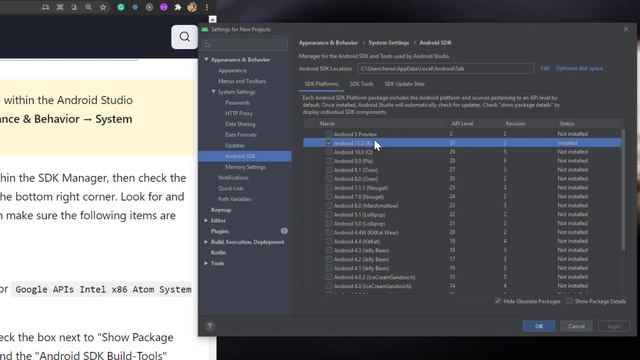
Task: Uncheck the Android 11.0 (R) checkbox
Action: tap(329, 143)
